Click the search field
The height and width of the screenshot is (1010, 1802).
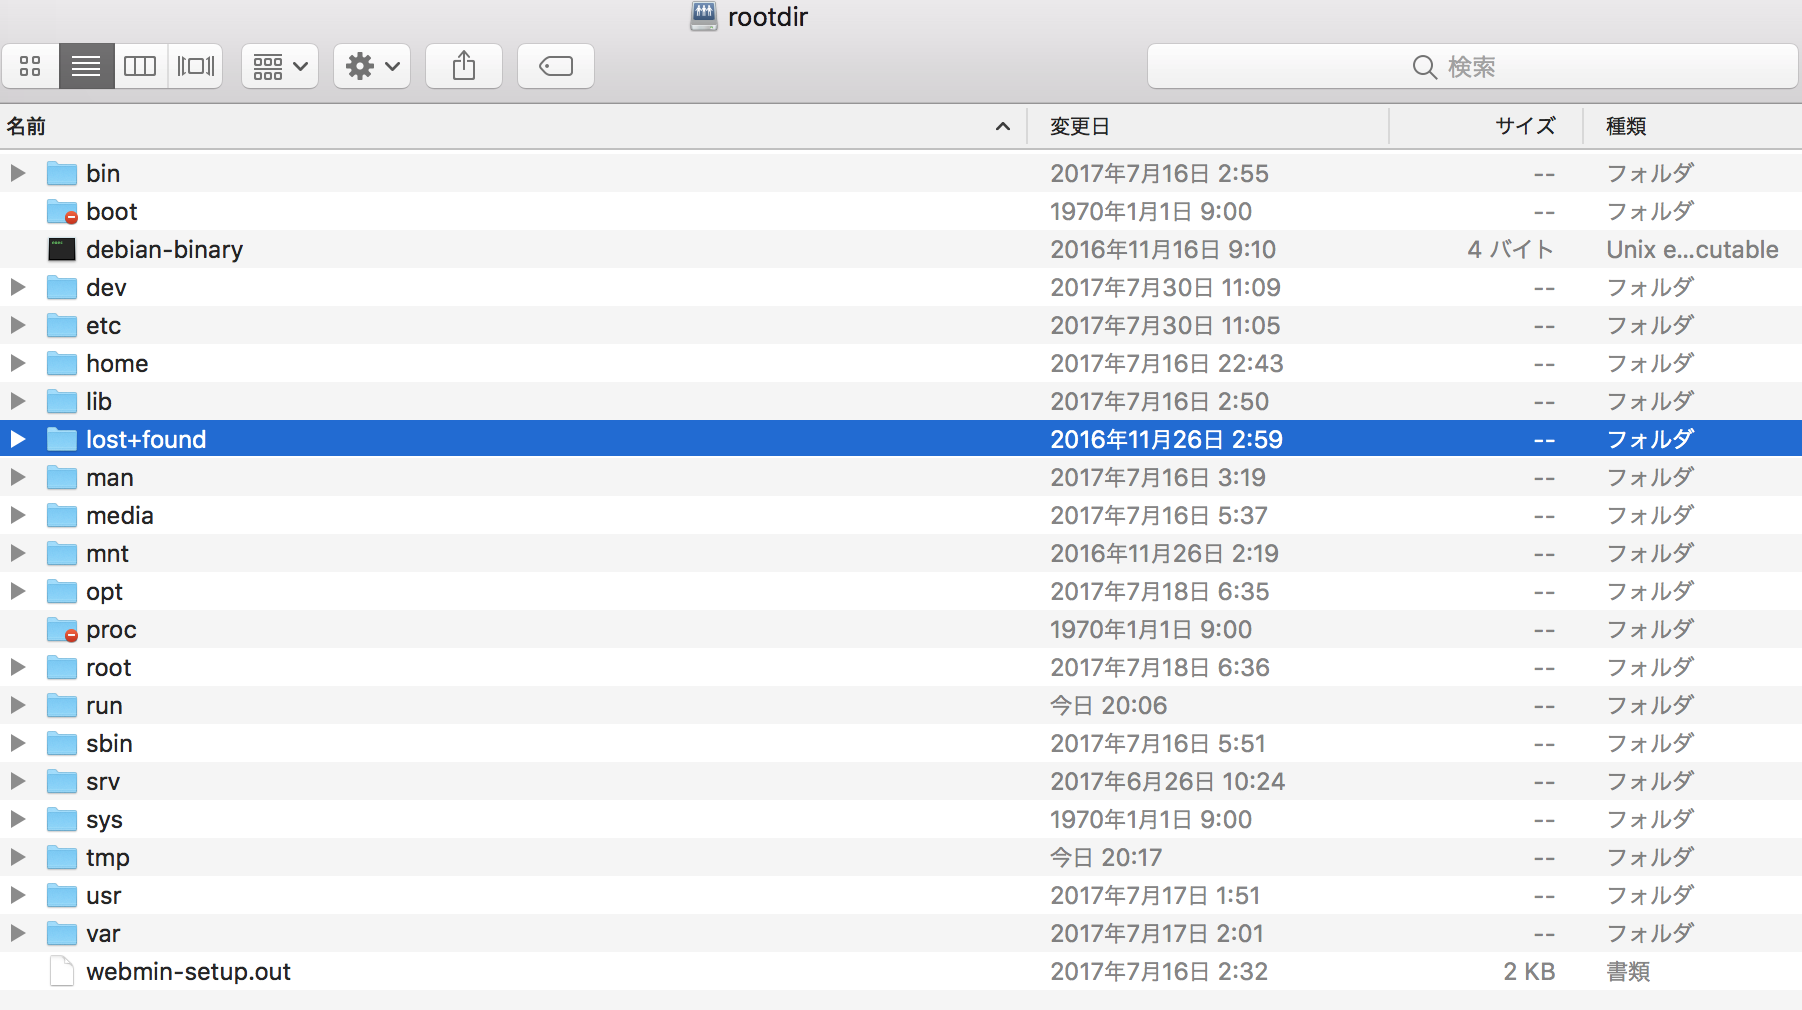point(1471,67)
